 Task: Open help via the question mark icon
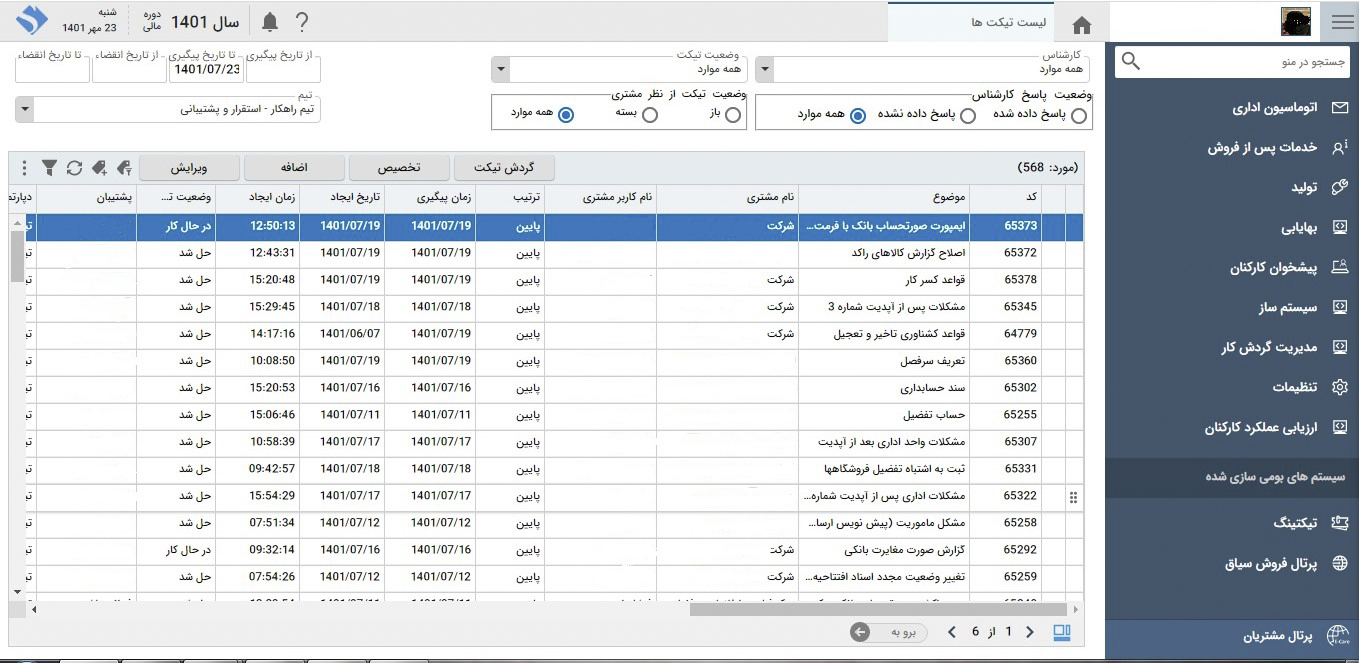pyautogui.click(x=302, y=22)
